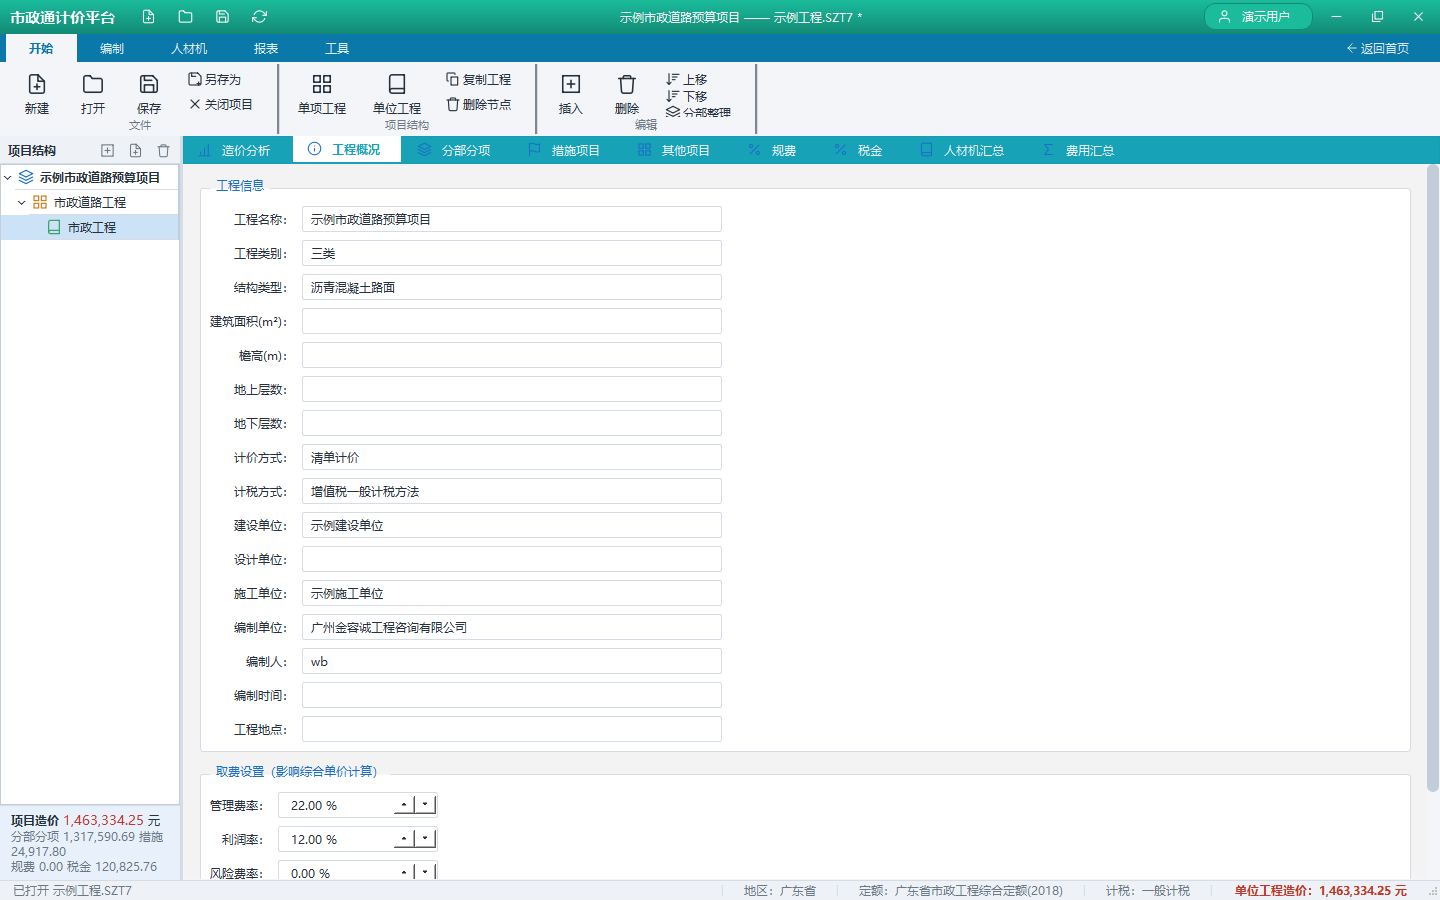Open the 工具 ribbon tab
1440x900 pixels.
point(337,48)
